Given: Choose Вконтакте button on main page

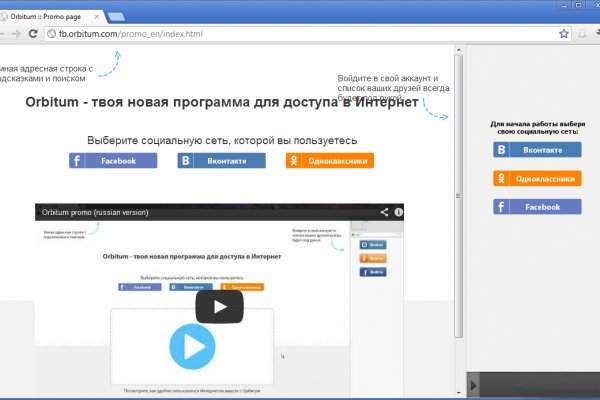Looking at the screenshot, I should click(222, 160).
